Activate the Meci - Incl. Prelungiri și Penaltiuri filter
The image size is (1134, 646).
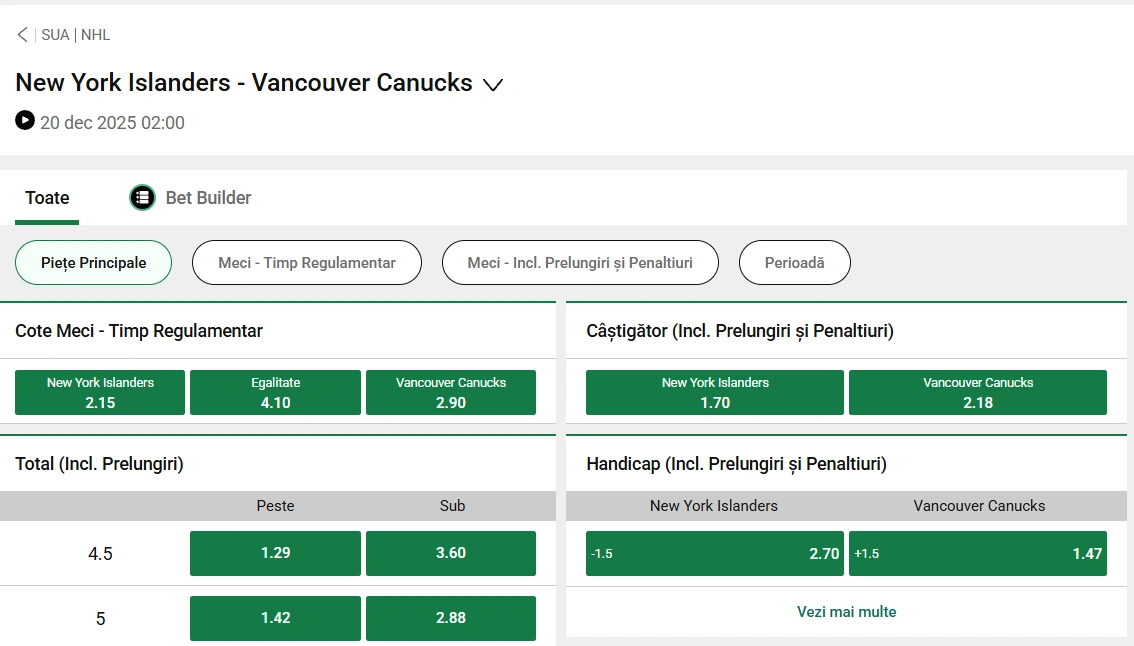(580, 262)
